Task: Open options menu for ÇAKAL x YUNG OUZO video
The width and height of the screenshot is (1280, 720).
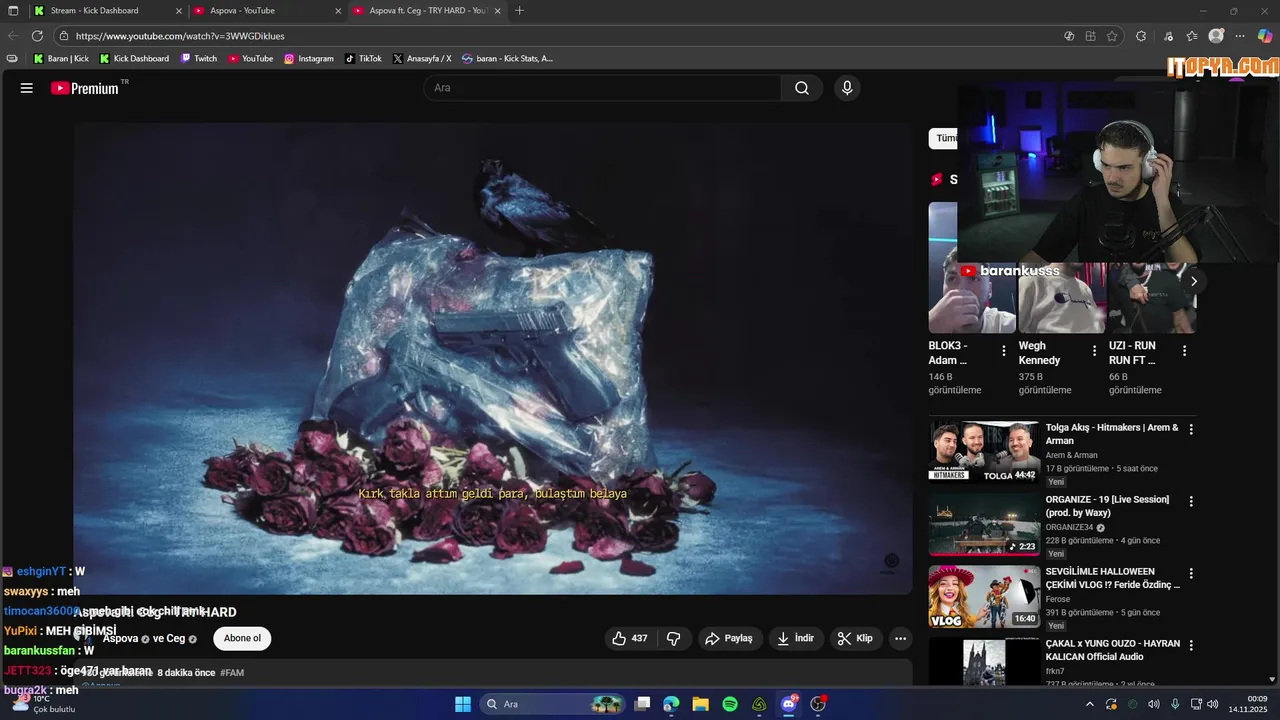Action: pyautogui.click(x=1190, y=645)
